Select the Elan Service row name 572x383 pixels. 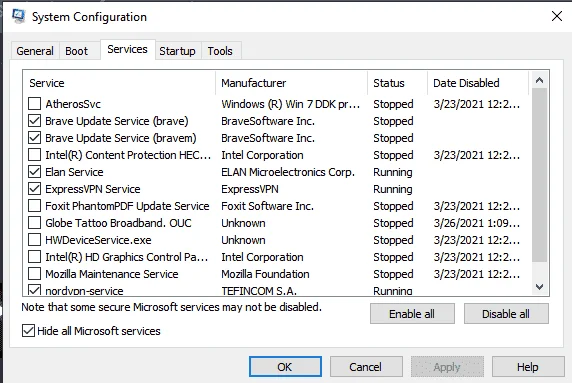pos(74,172)
